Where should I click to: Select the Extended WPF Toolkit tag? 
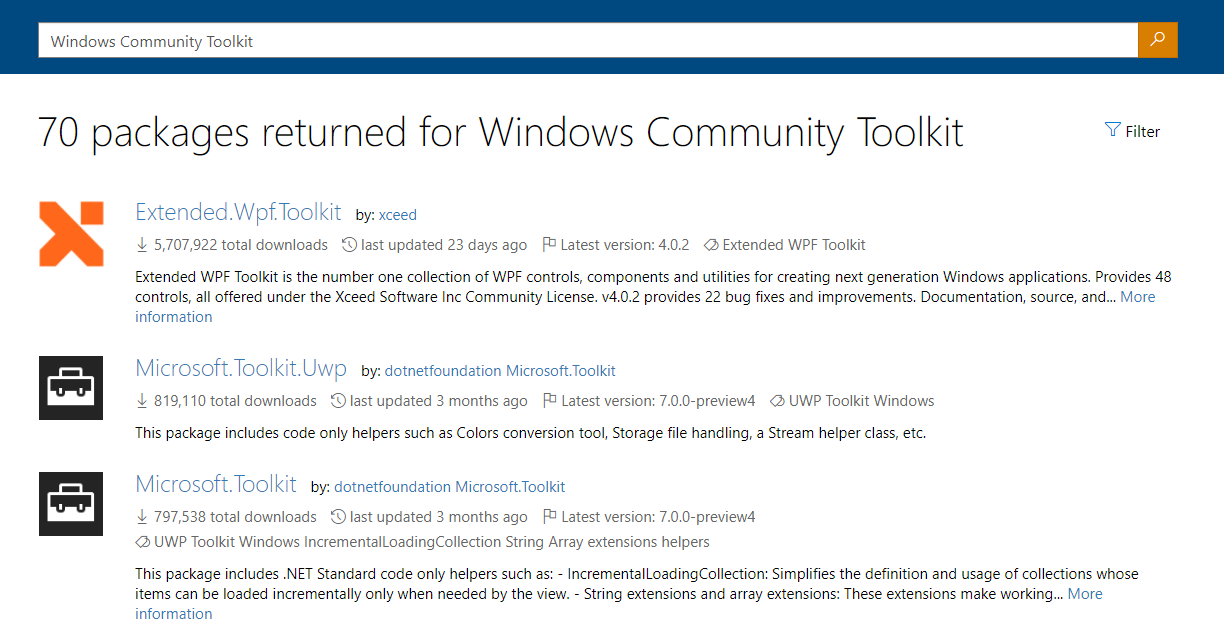(794, 245)
